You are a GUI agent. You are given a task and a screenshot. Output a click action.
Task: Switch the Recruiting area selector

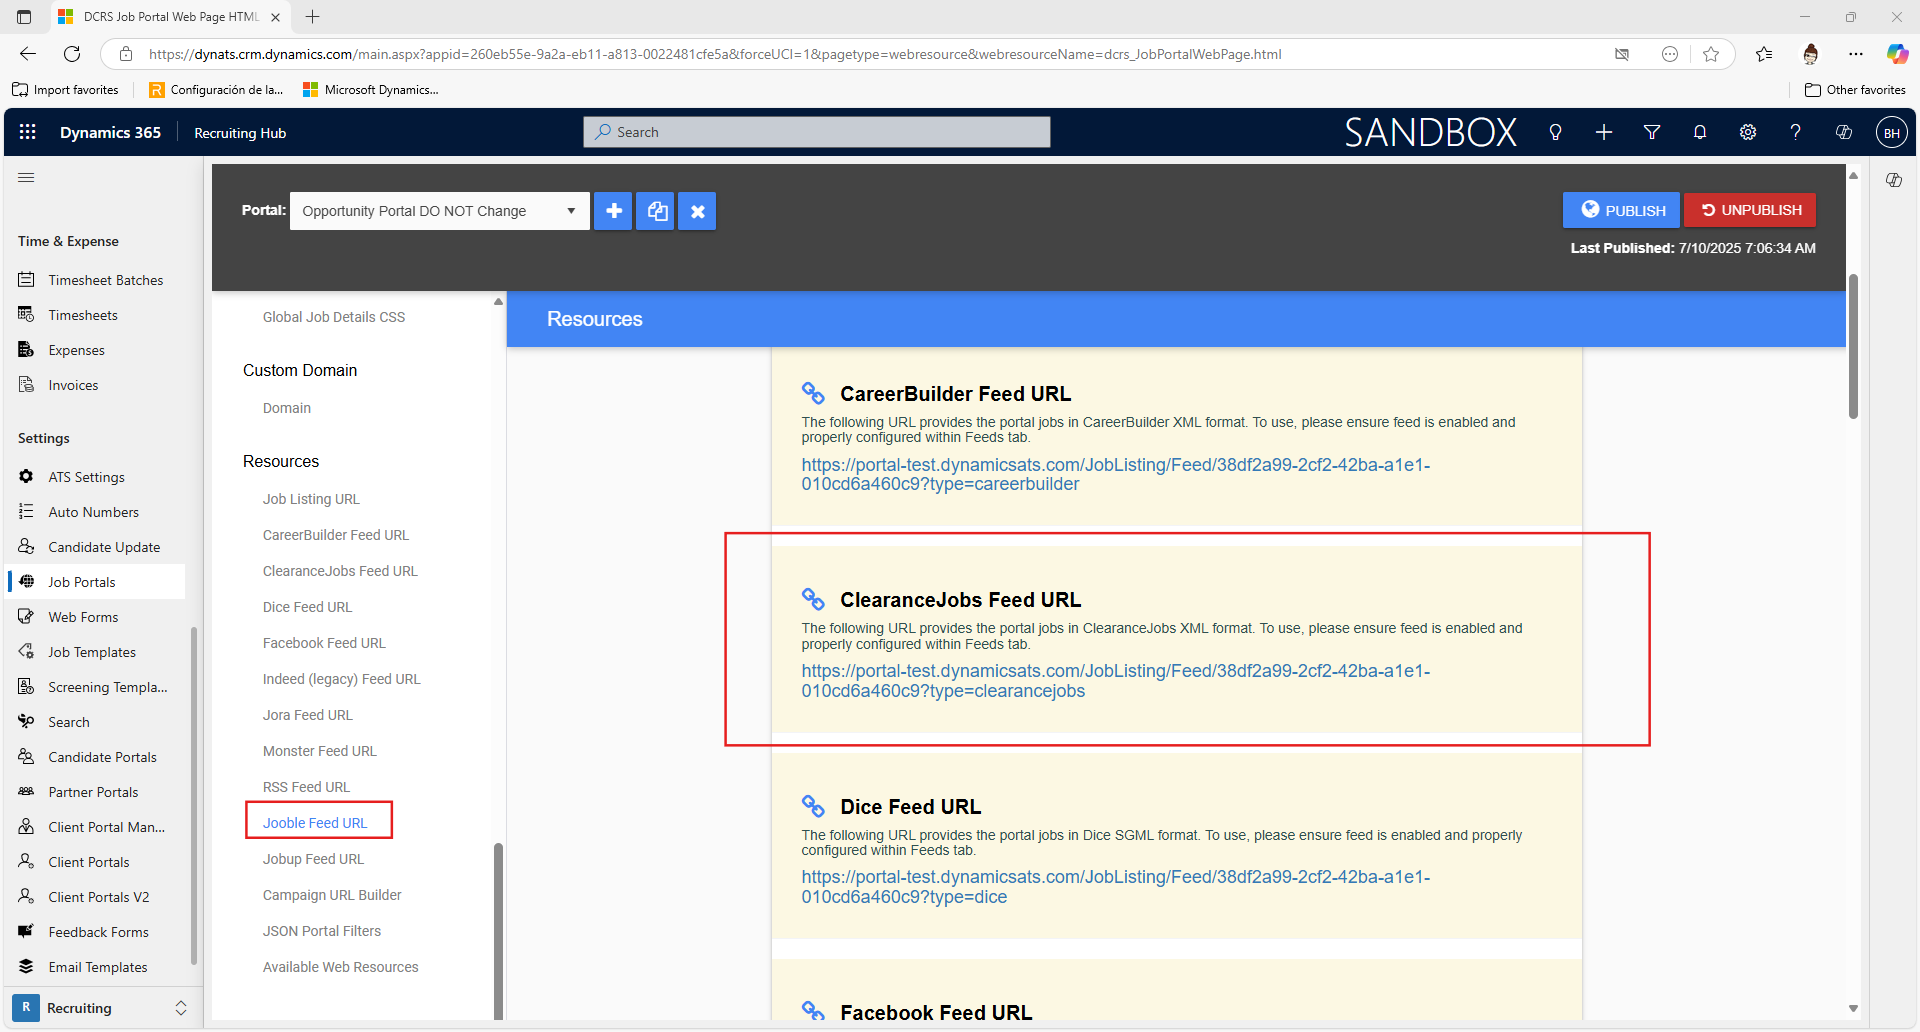[x=100, y=1008]
